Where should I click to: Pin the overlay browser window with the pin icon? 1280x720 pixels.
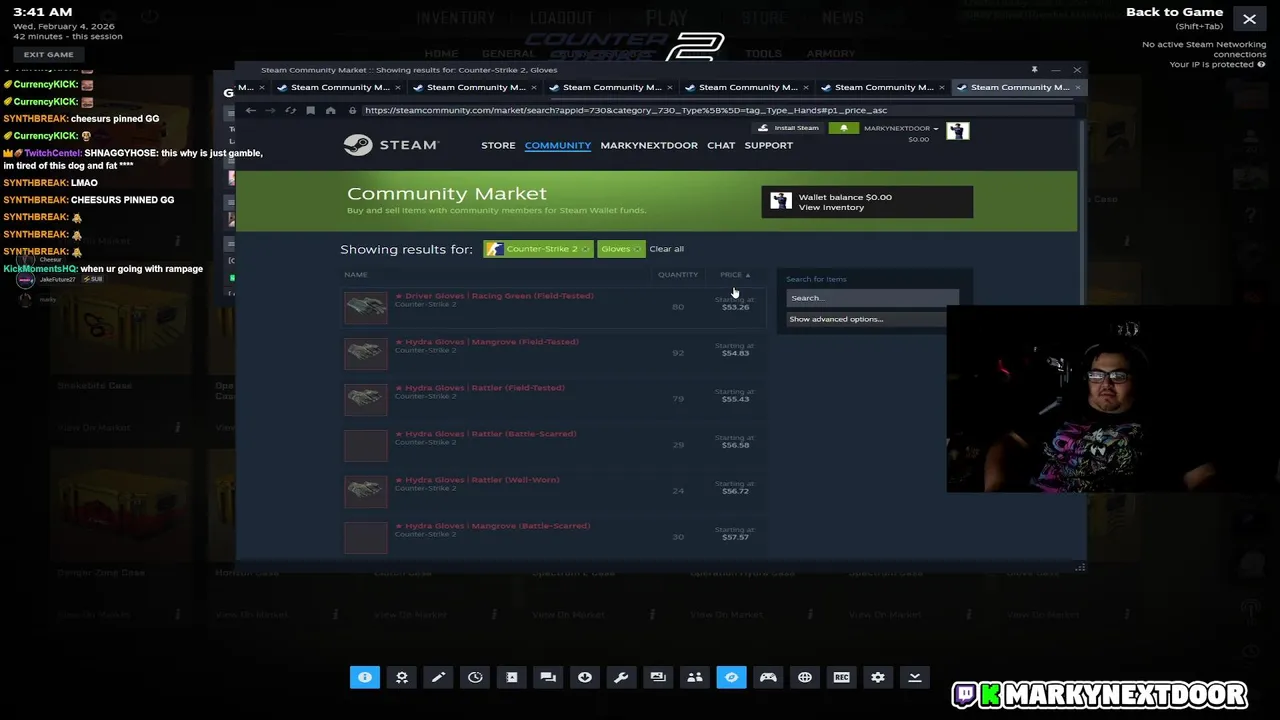point(1034,70)
